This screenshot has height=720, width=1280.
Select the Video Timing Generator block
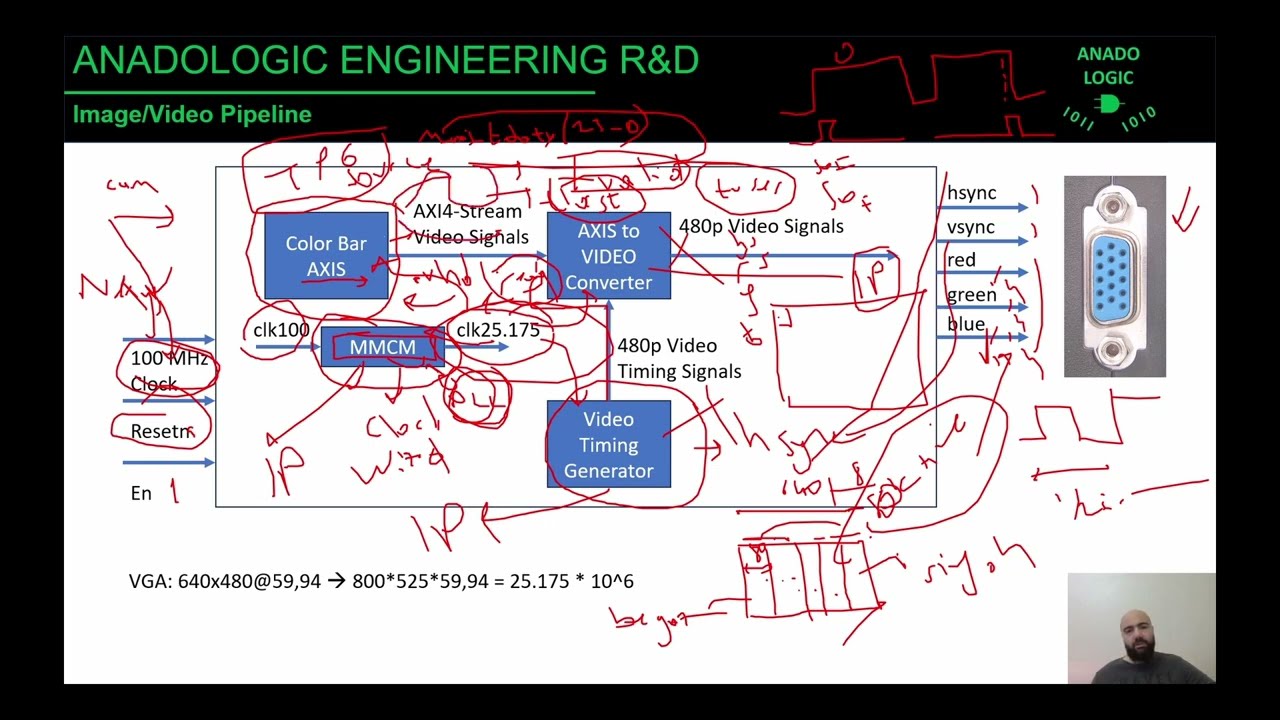pos(609,444)
